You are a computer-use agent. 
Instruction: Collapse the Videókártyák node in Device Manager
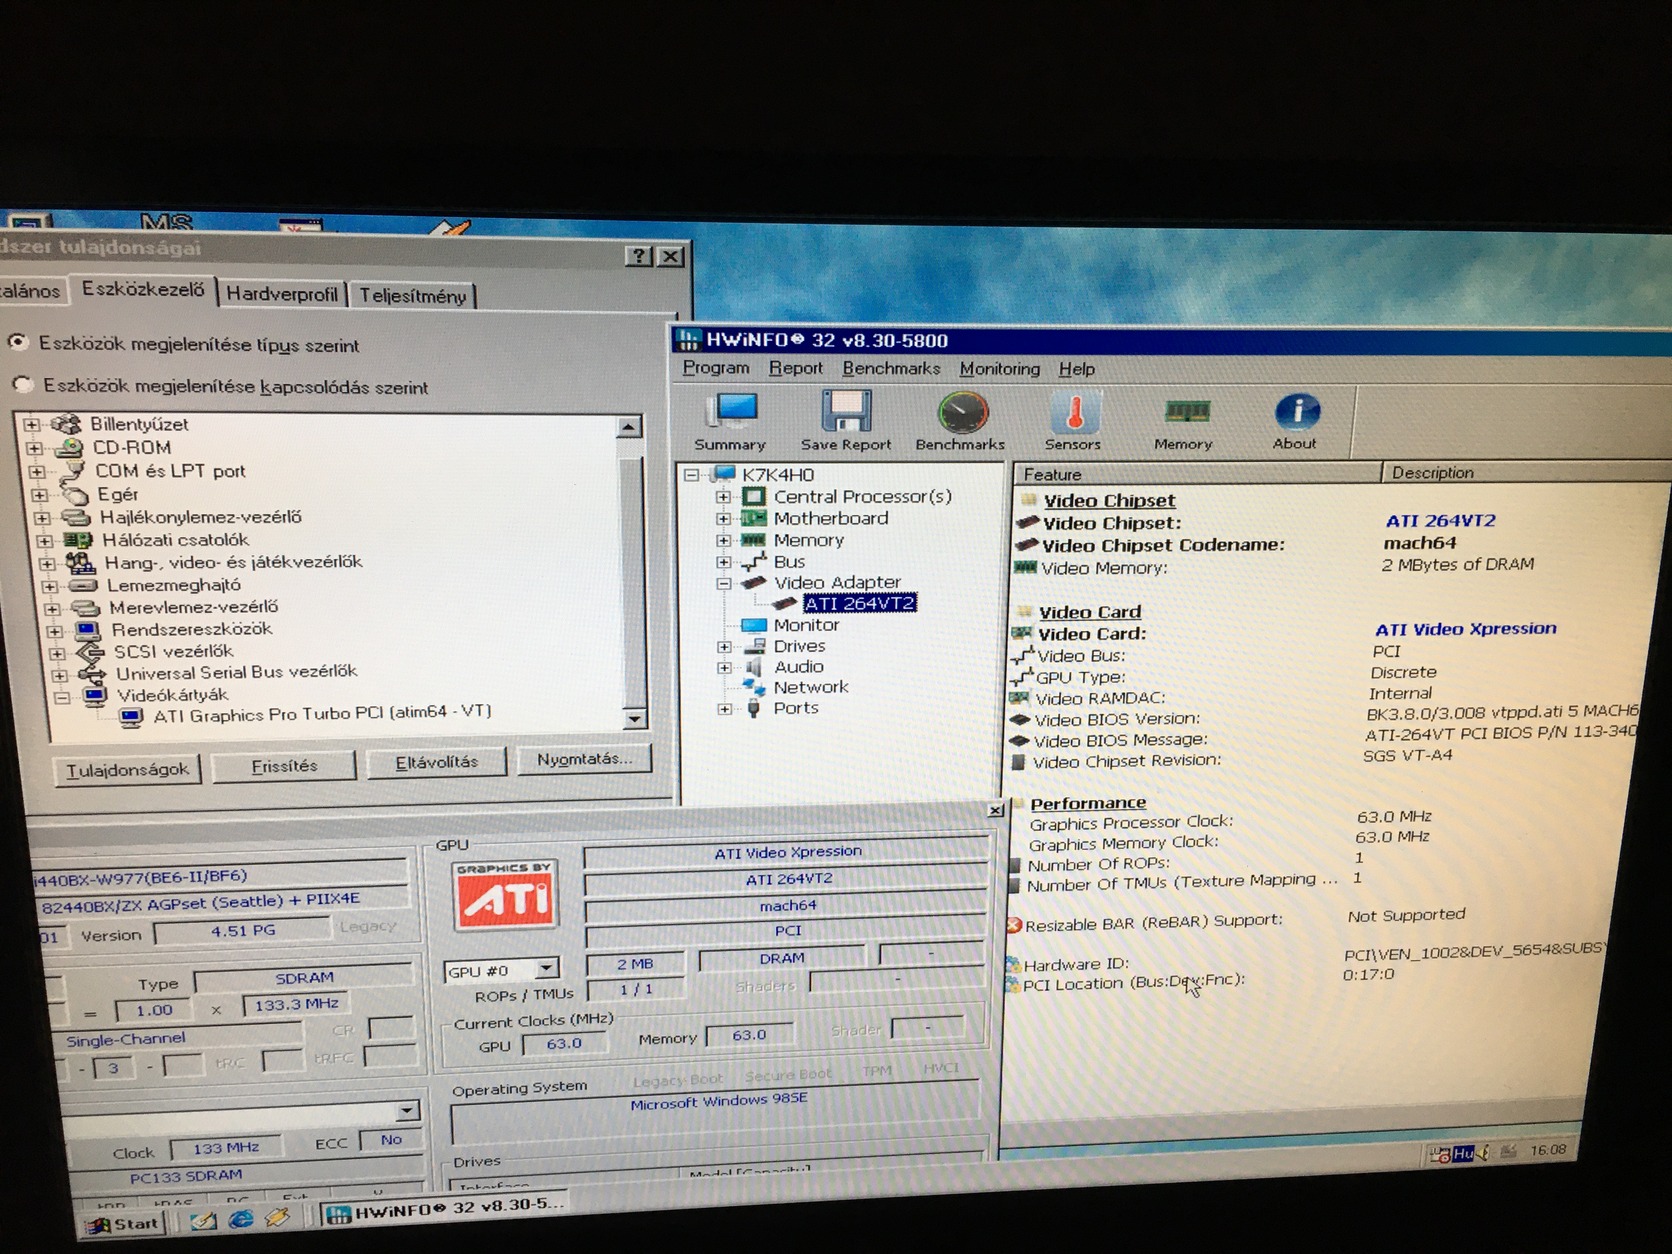[62, 697]
